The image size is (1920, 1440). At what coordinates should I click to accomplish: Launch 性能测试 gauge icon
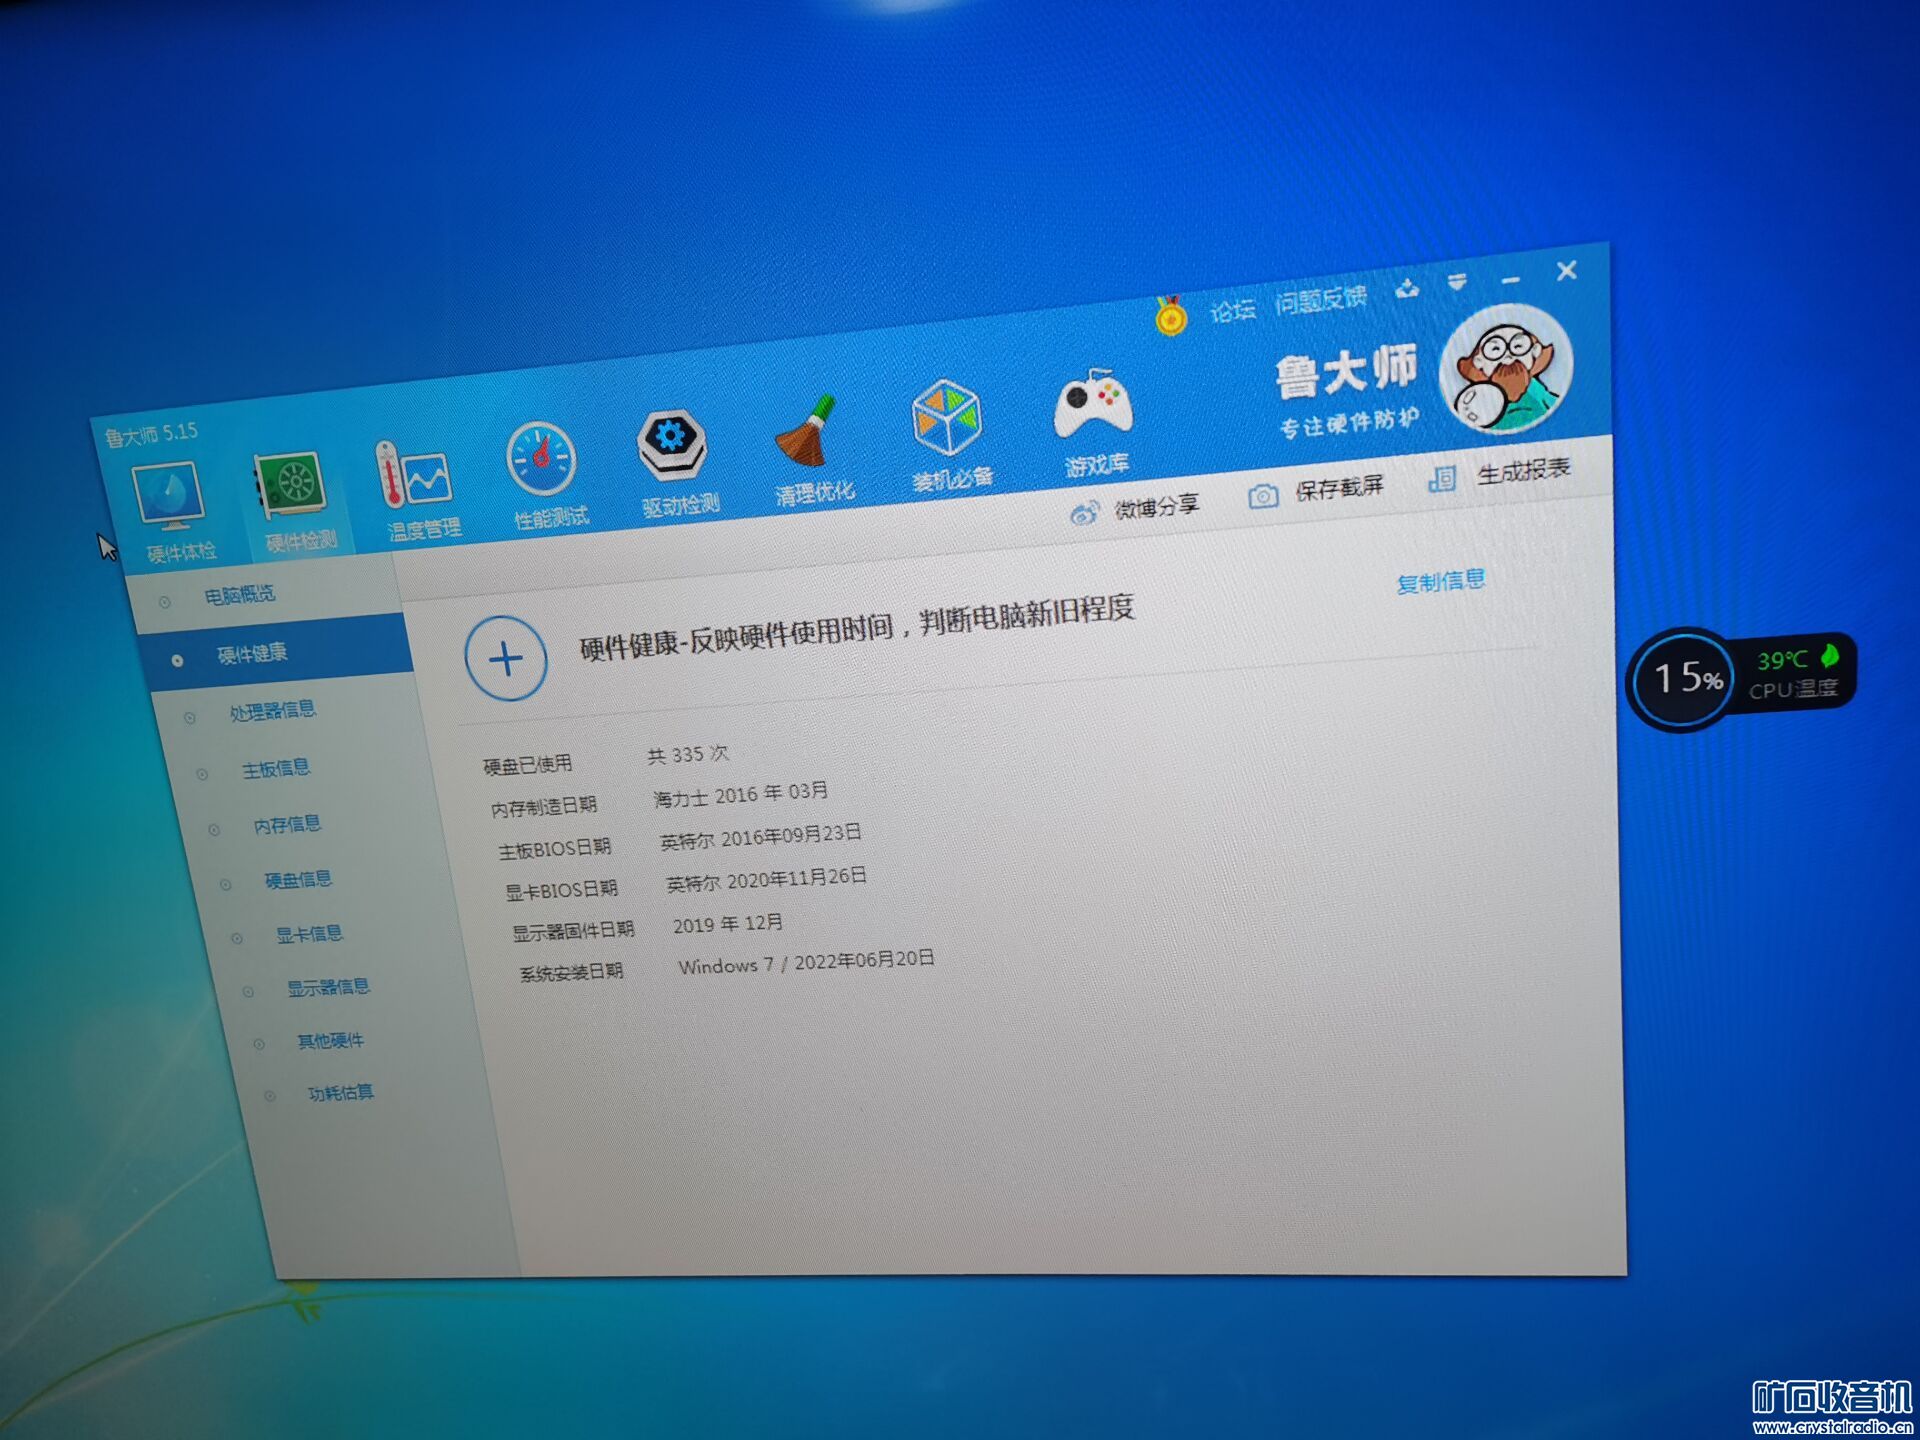(541, 460)
